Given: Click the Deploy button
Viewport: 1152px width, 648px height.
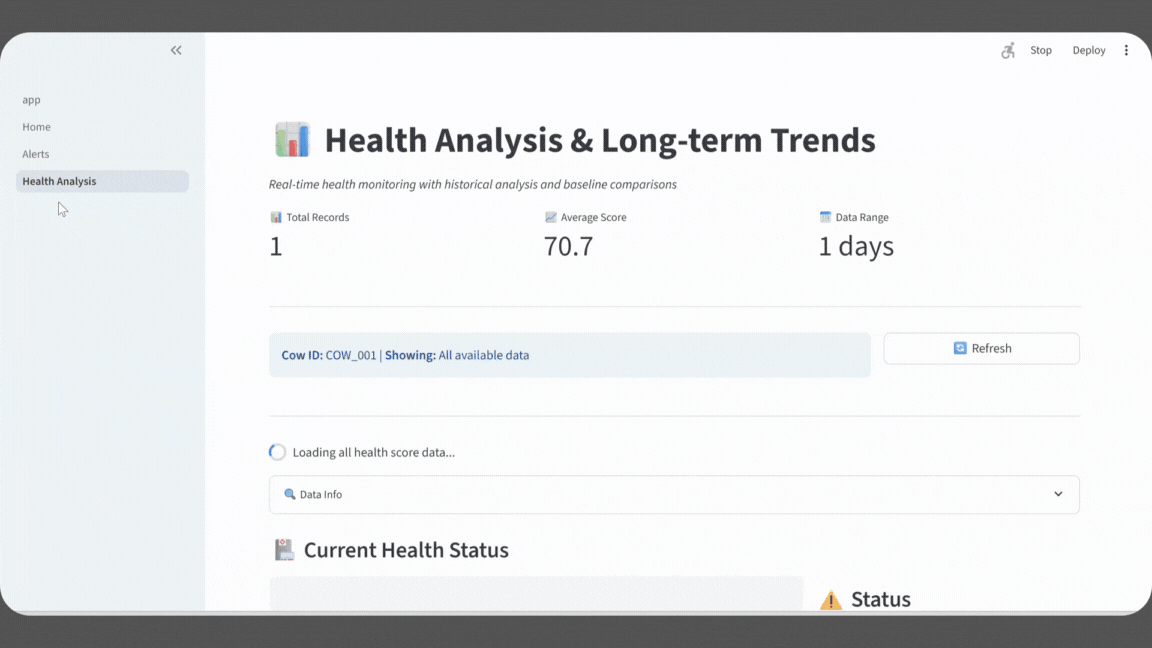Looking at the screenshot, I should pyautogui.click(x=1088, y=50).
